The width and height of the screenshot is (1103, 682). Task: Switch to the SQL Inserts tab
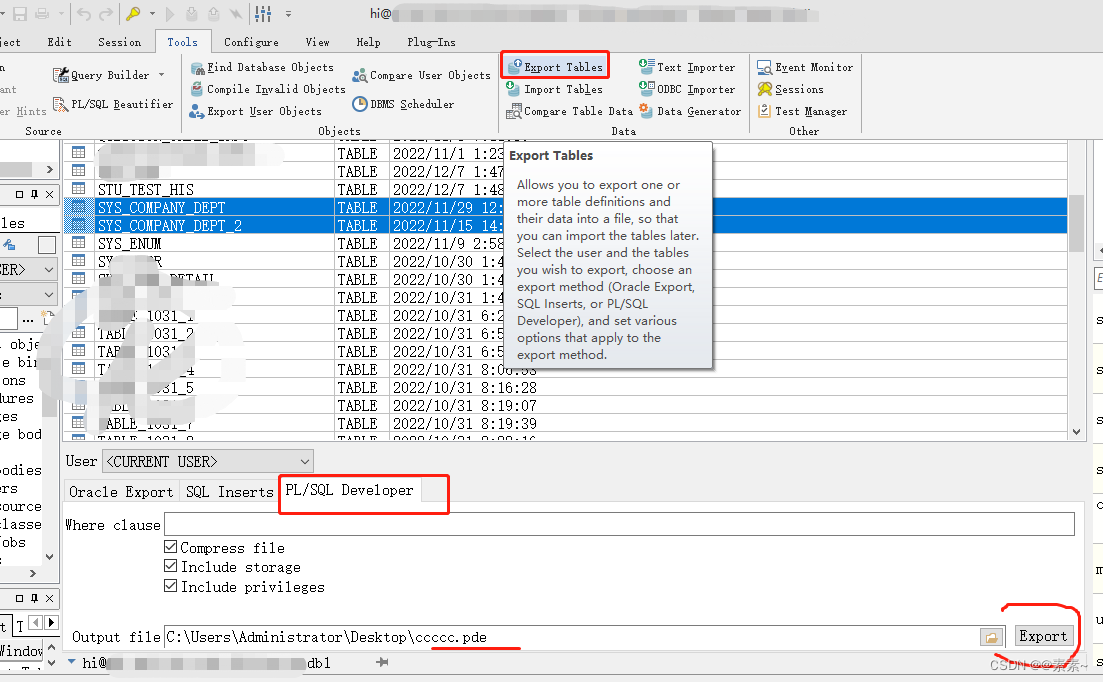(229, 491)
